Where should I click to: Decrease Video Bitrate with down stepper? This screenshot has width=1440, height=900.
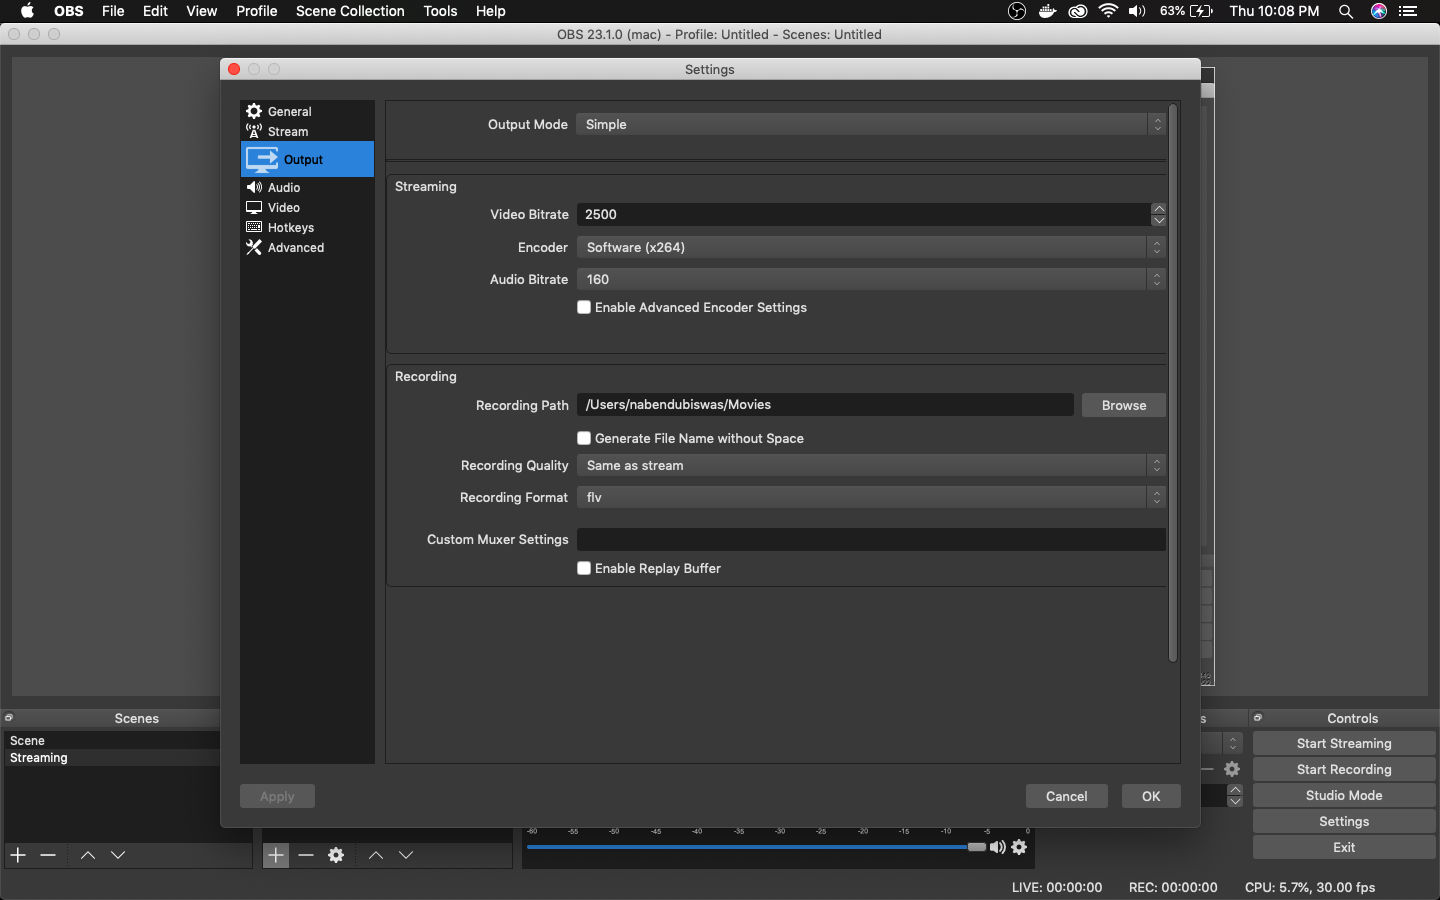point(1158,220)
